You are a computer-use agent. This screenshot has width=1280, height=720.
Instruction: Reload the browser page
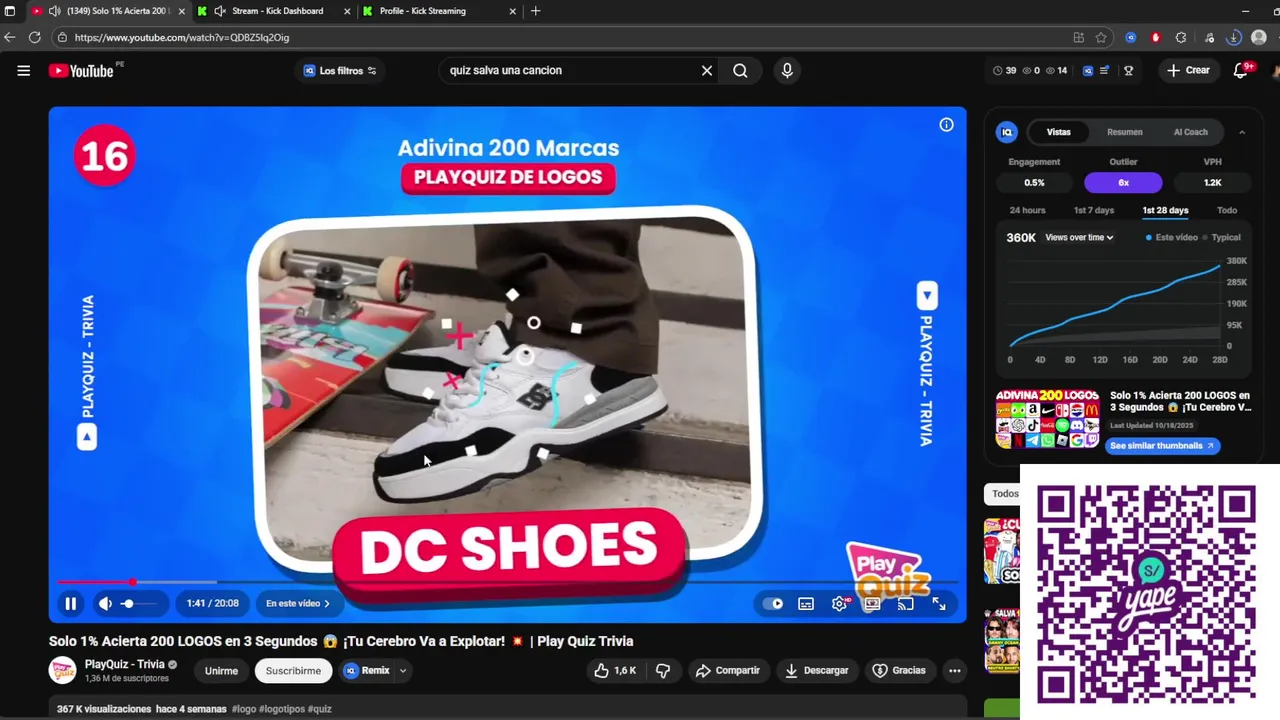point(35,37)
